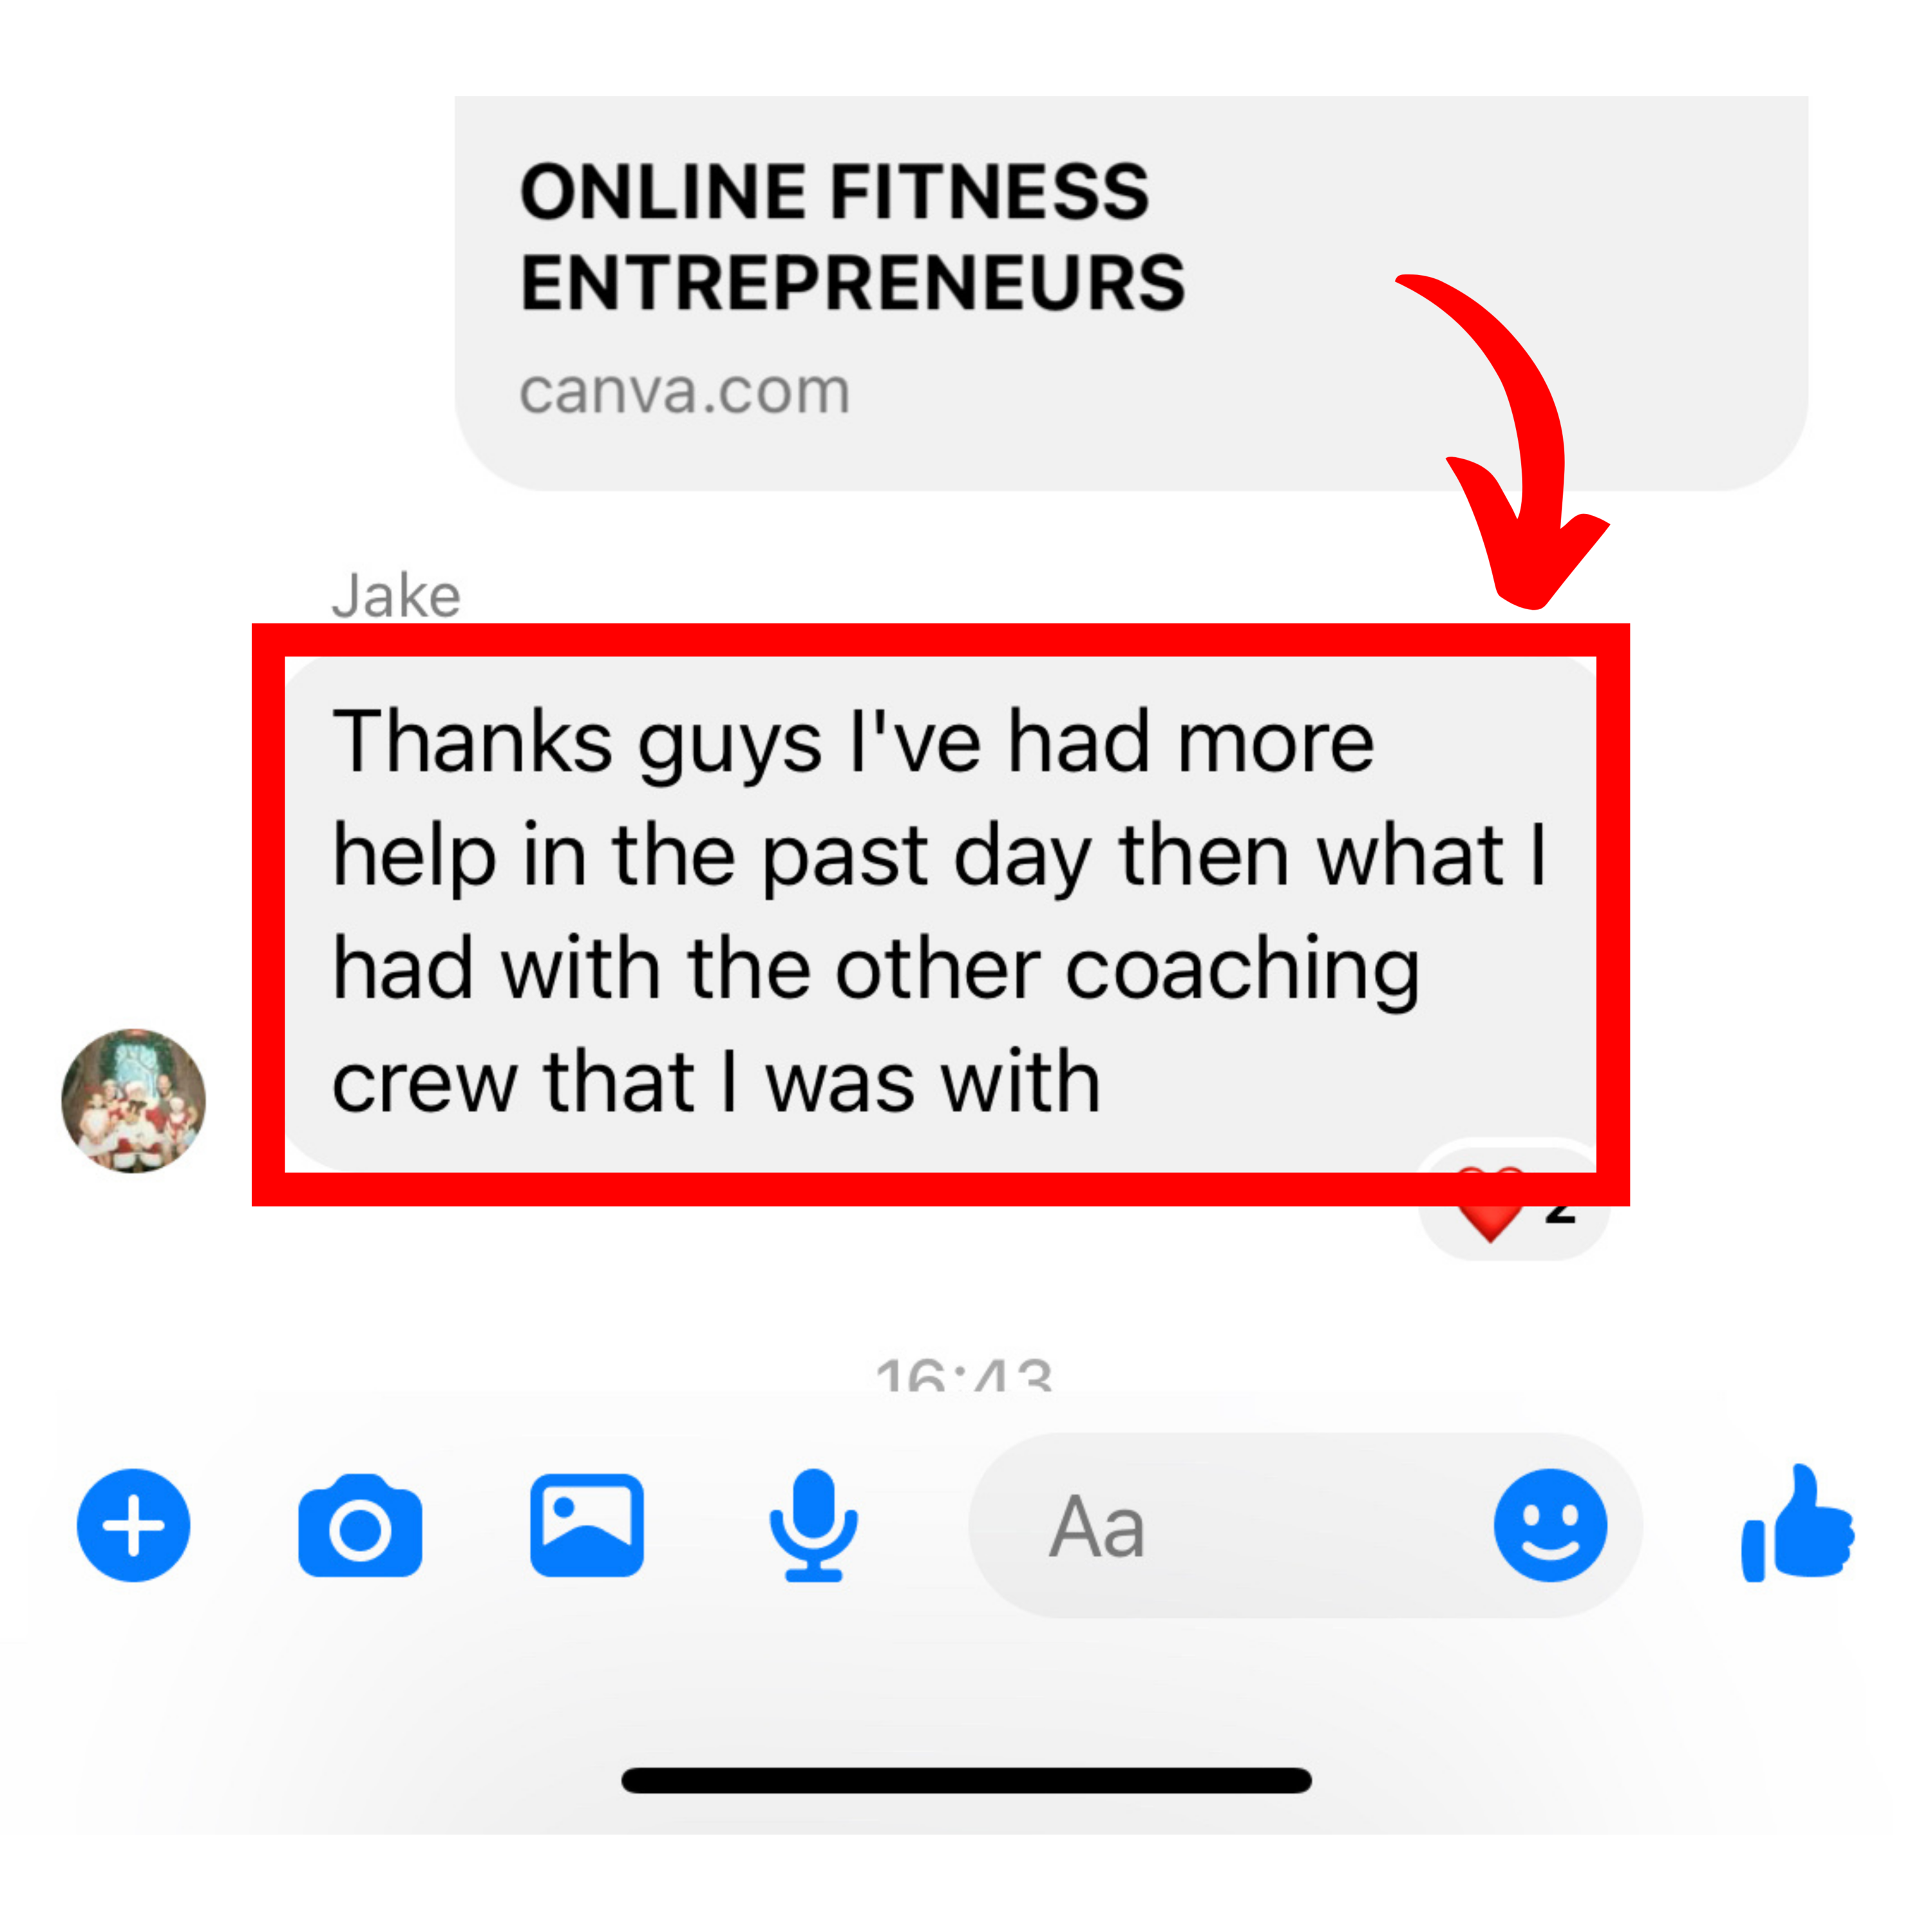Tap the sender name Jake
The width and height of the screenshot is (1932, 1932).
tap(396, 597)
